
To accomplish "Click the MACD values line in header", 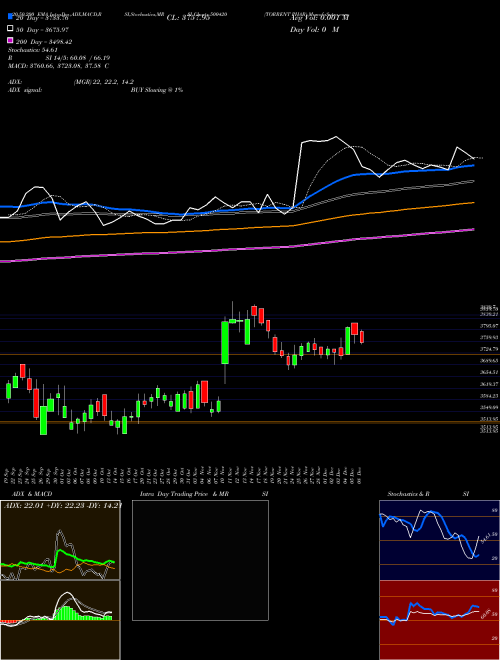I will [x=59, y=66].
